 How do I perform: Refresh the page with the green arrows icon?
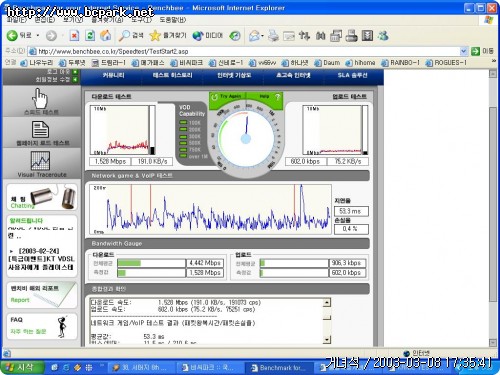pos(90,35)
